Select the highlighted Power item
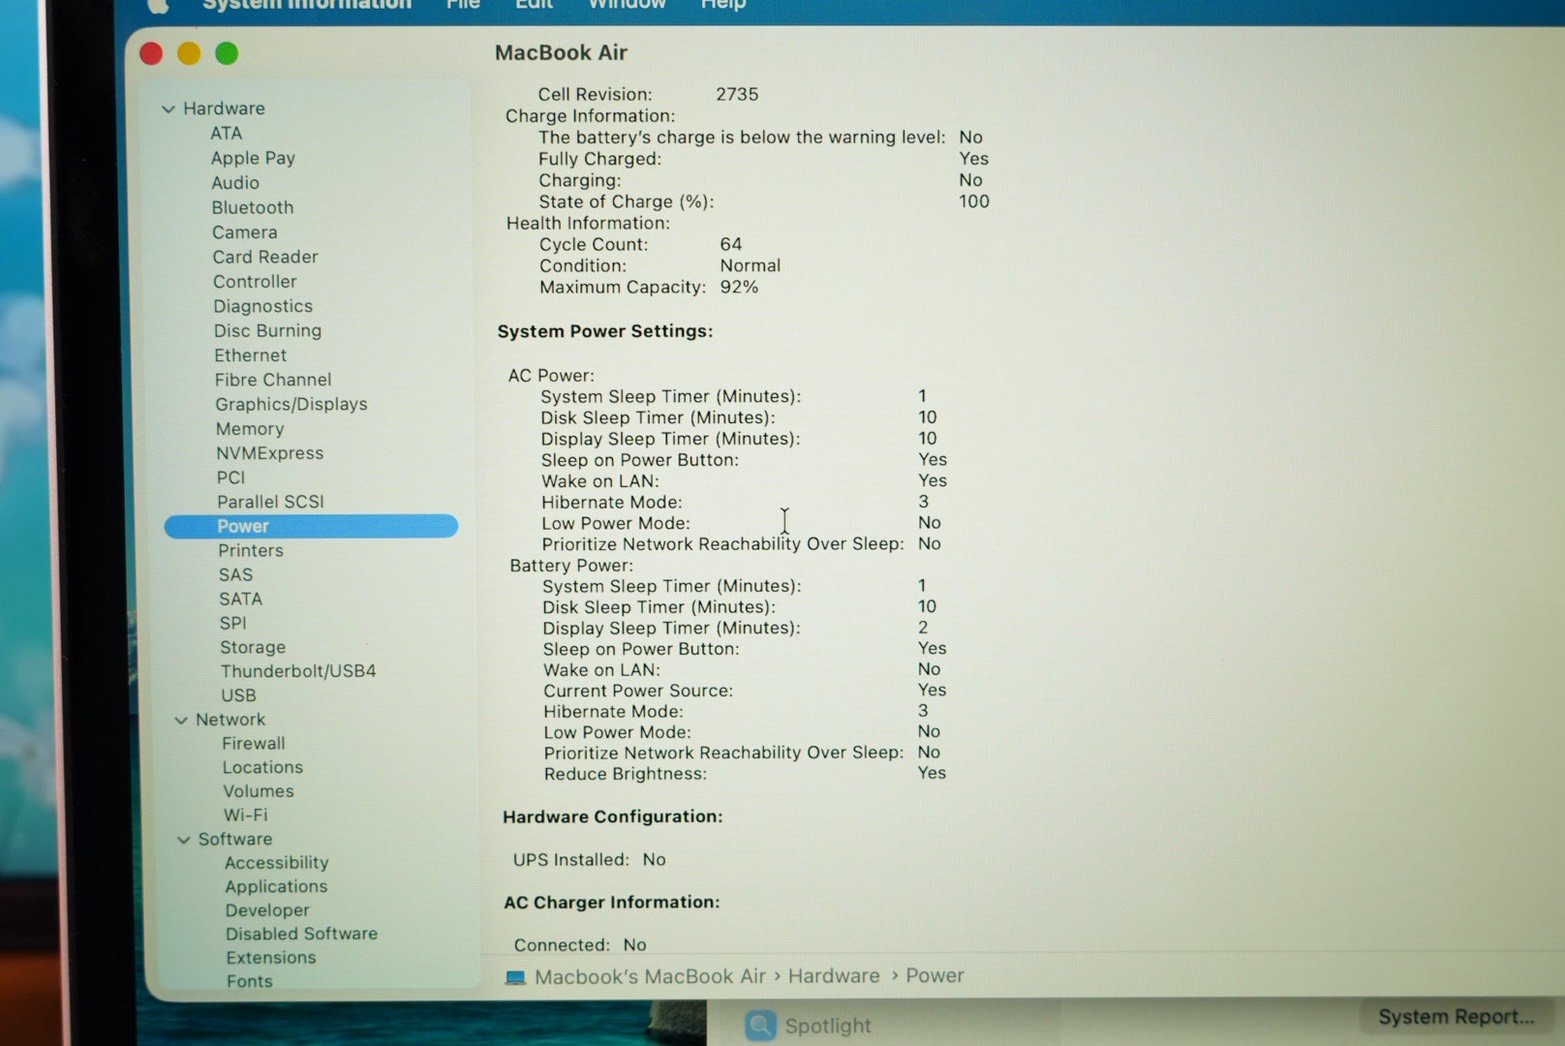The width and height of the screenshot is (1565, 1046). (x=311, y=526)
